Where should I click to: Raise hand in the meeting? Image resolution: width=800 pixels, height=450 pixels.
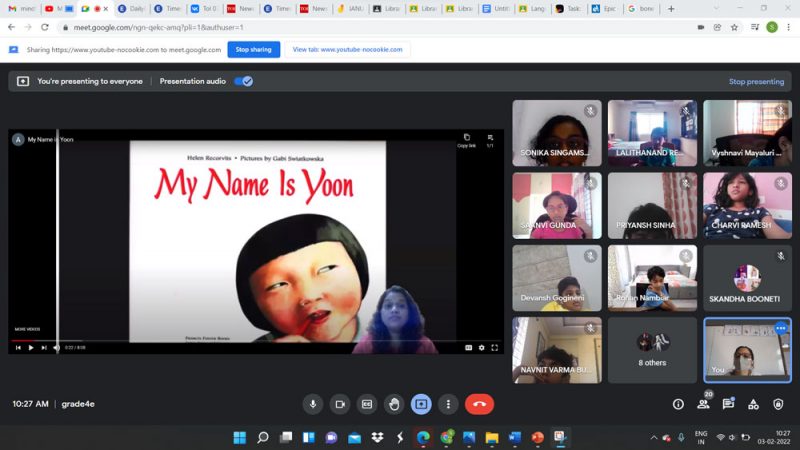click(x=394, y=404)
